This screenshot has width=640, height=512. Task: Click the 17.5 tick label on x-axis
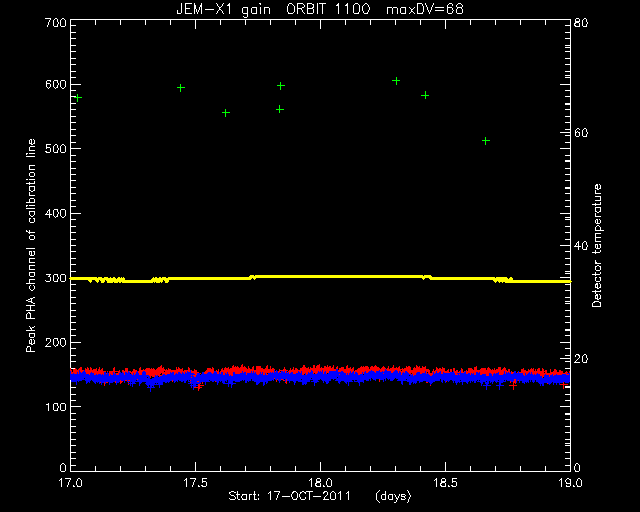(x=196, y=483)
